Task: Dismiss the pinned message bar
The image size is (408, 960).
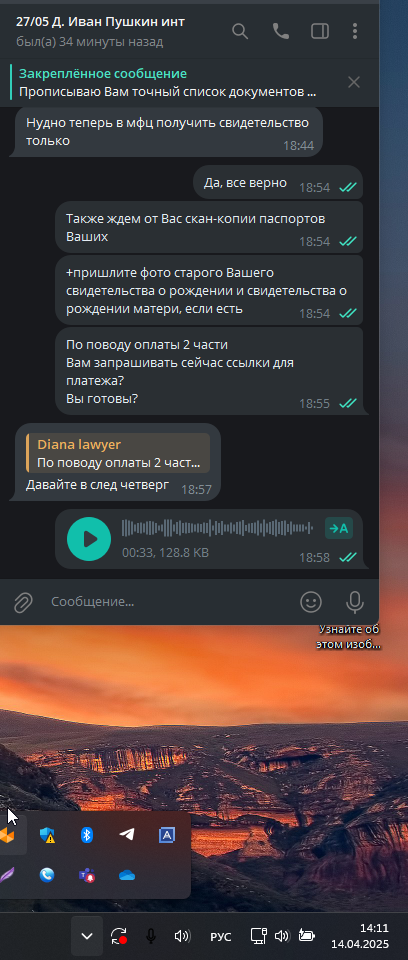Action: click(354, 82)
